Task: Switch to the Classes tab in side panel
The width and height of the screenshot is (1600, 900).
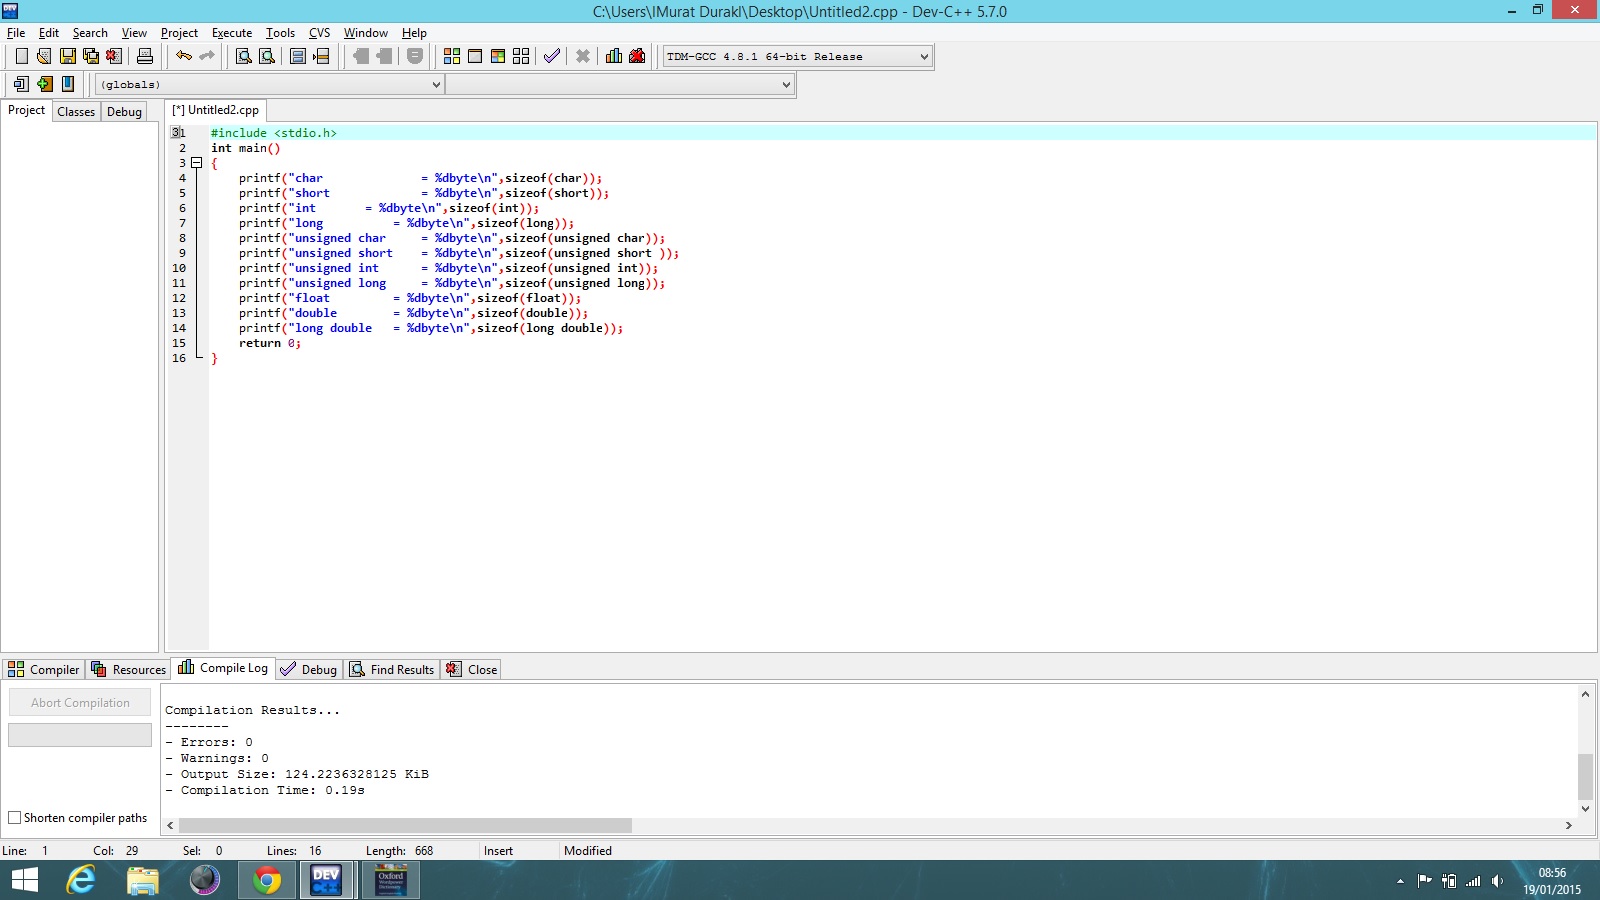Action: click(76, 112)
